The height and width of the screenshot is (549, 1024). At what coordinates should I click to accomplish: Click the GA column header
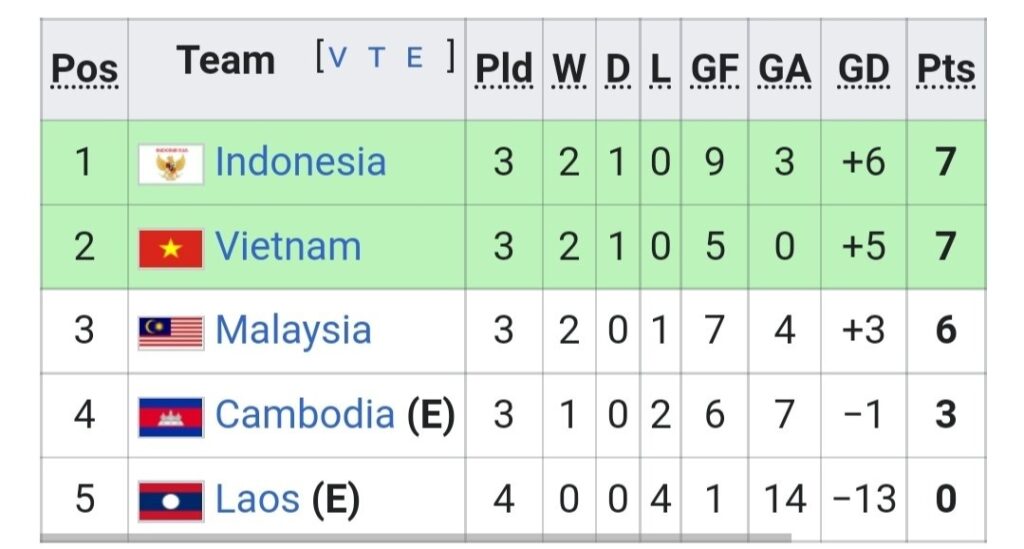[784, 69]
